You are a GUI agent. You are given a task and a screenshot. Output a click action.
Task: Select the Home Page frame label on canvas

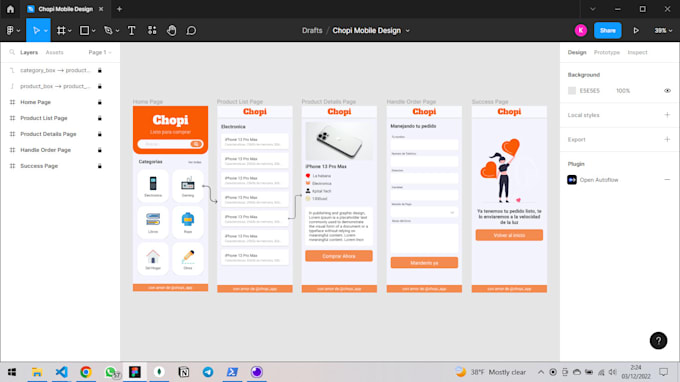(148, 101)
